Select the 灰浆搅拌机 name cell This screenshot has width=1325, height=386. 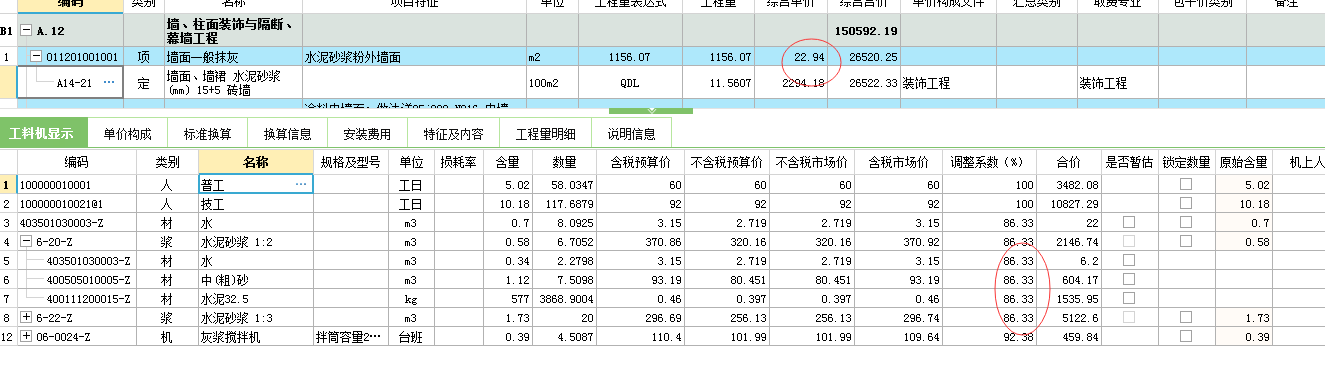click(x=256, y=337)
